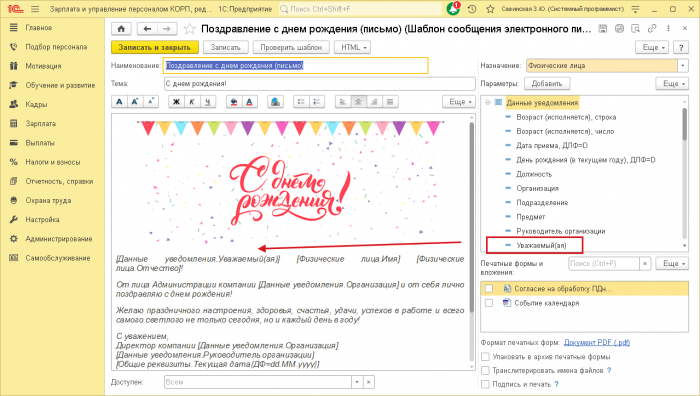Toggle the Подпись и печать checkbox

point(485,384)
